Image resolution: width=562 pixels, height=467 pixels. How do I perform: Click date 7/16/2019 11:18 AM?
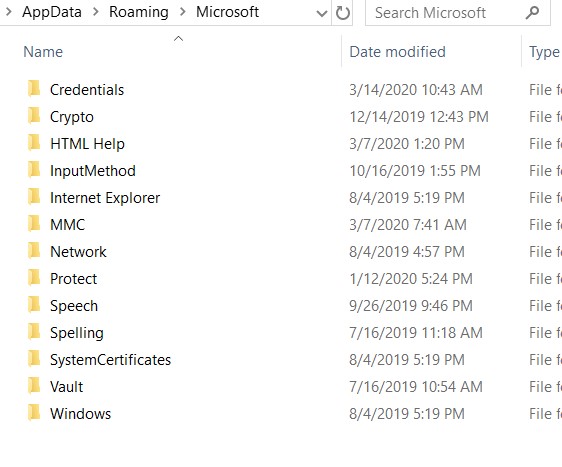(x=416, y=333)
